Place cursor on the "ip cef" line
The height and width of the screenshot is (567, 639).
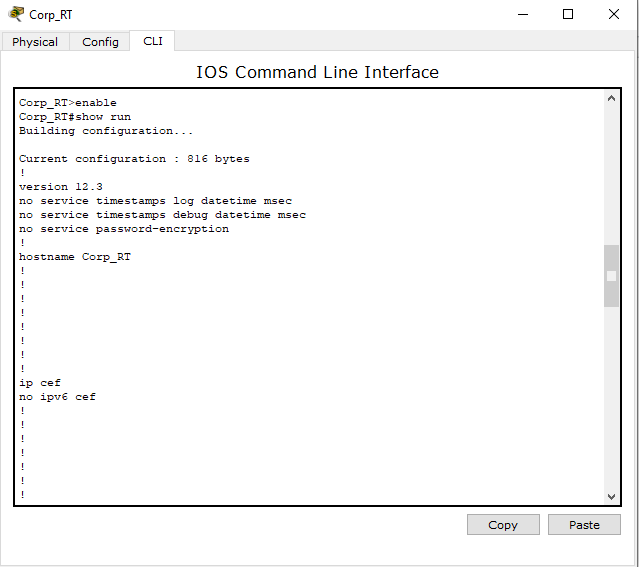[x=40, y=383]
